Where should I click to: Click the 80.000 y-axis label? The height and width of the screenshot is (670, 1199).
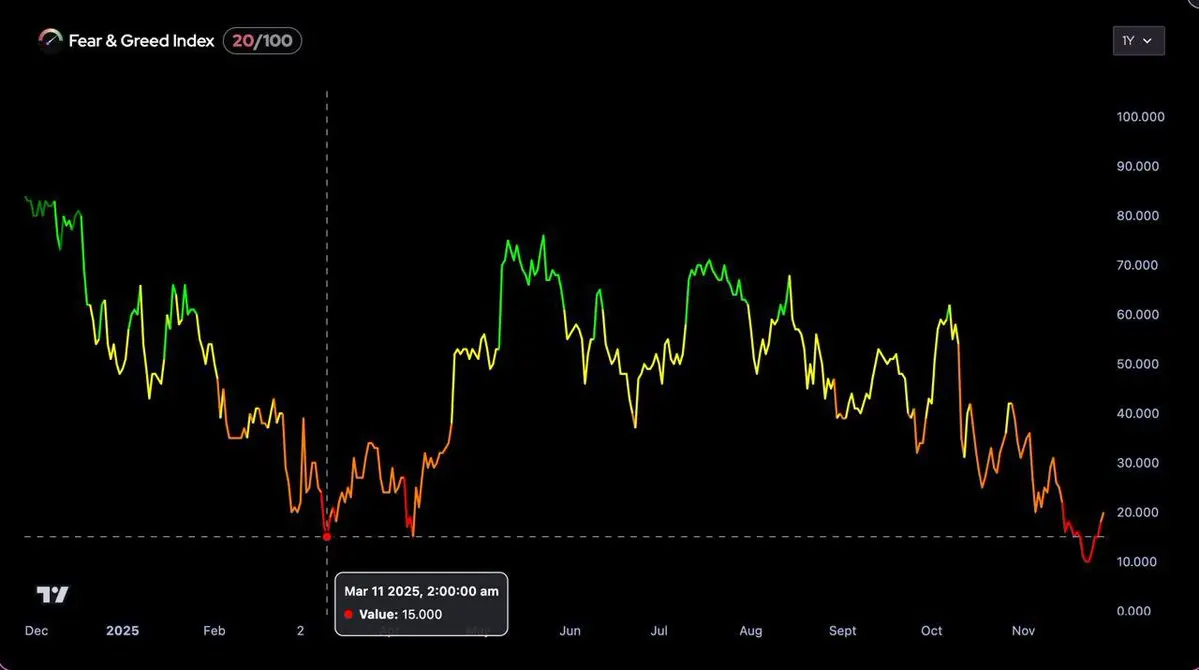click(1137, 216)
